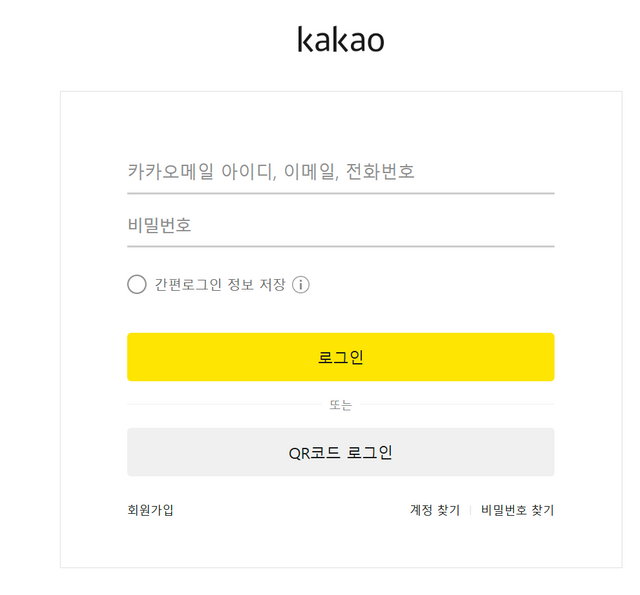Click the yellow 로그인 button
Image resolution: width=640 pixels, height=595 pixels.
coord(341,357)
